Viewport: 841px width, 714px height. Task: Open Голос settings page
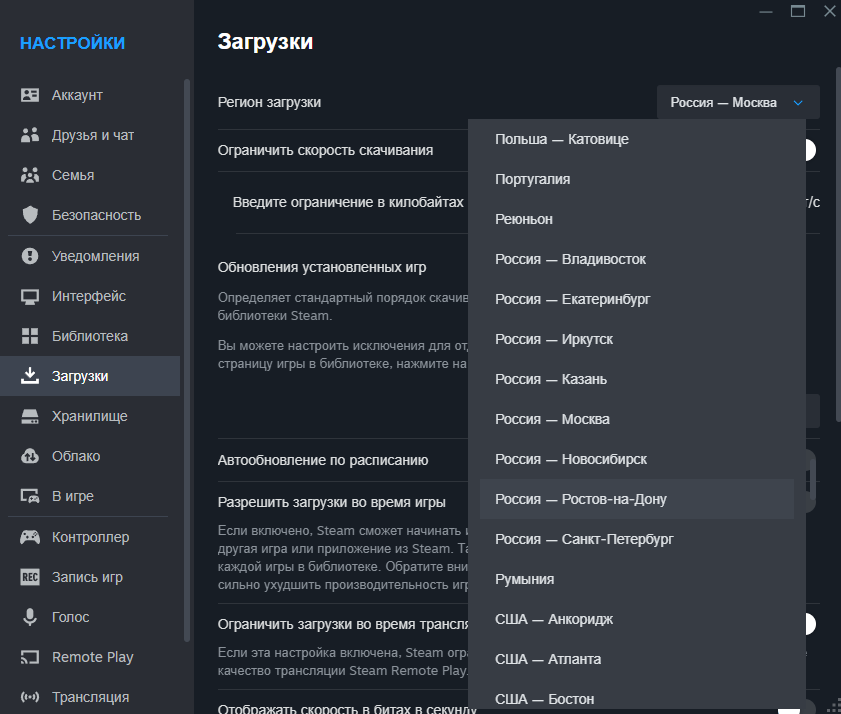tap(90, 617)
